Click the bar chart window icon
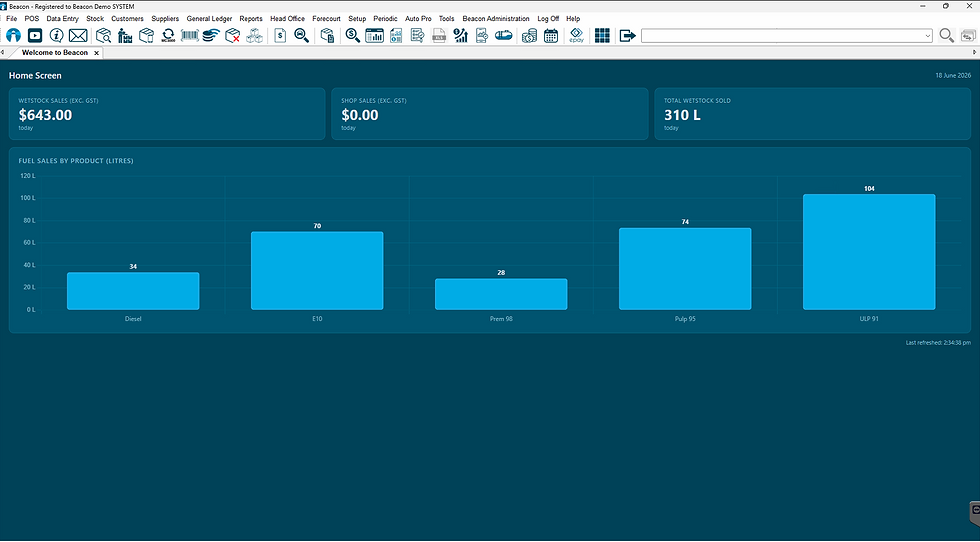 pyautogui.click(x=374, y=36)
